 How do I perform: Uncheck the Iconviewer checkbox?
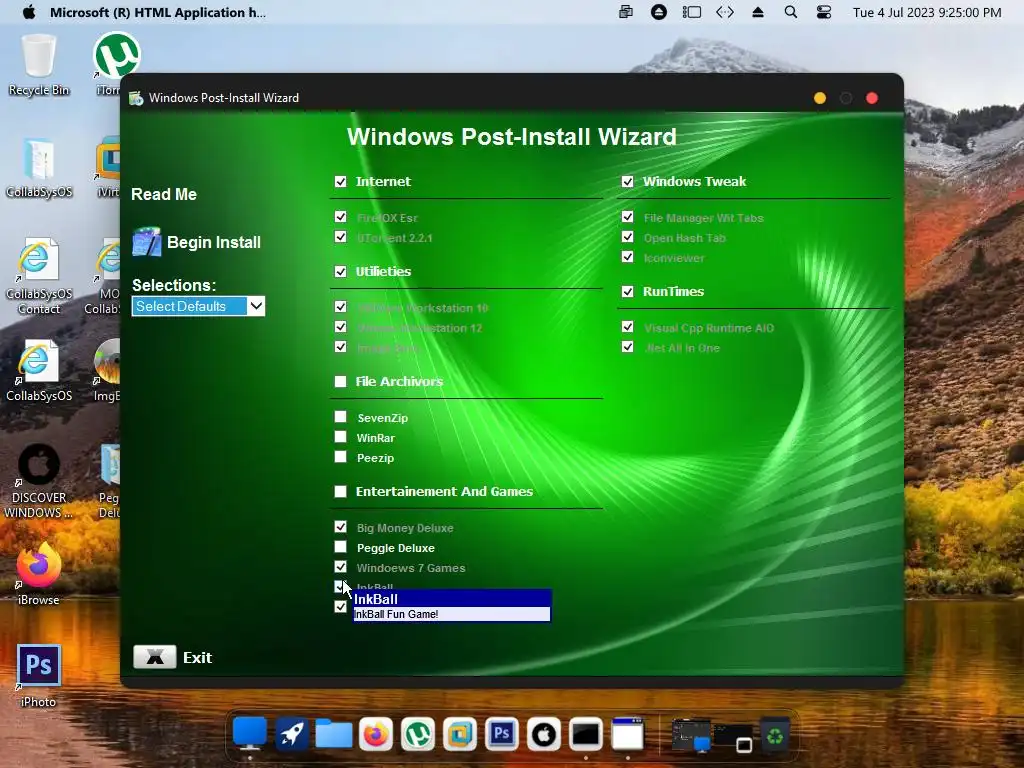coord(628,257)
